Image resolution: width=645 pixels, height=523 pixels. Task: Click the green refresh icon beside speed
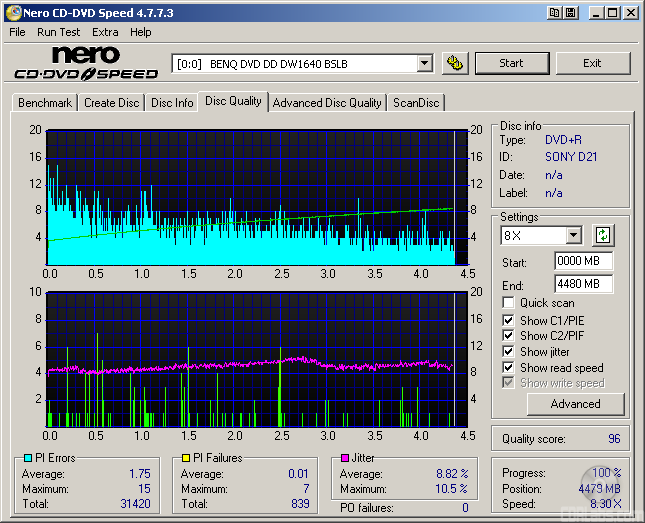click(602, 236)
